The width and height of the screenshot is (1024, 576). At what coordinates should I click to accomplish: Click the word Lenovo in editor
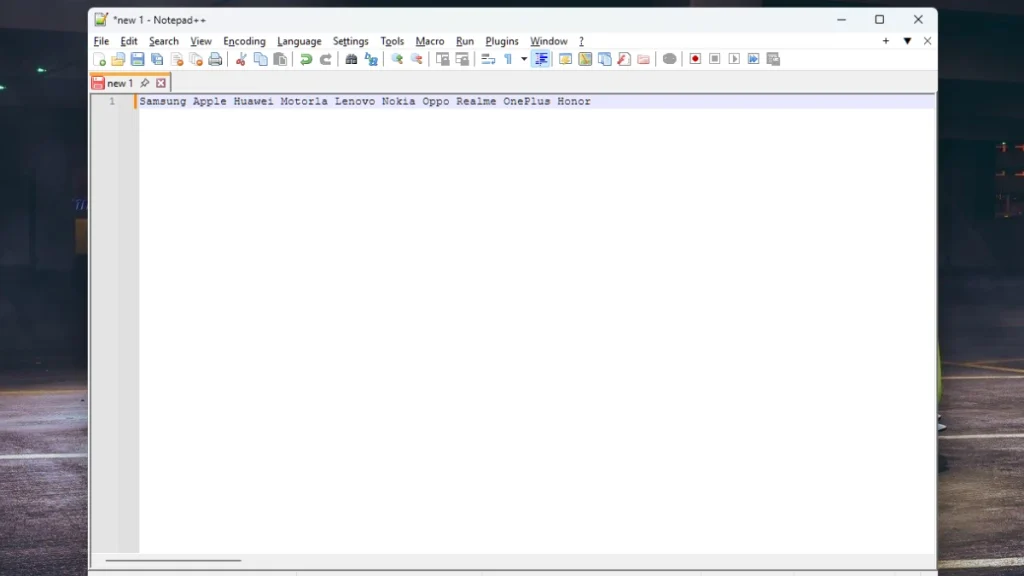(355, 101)
